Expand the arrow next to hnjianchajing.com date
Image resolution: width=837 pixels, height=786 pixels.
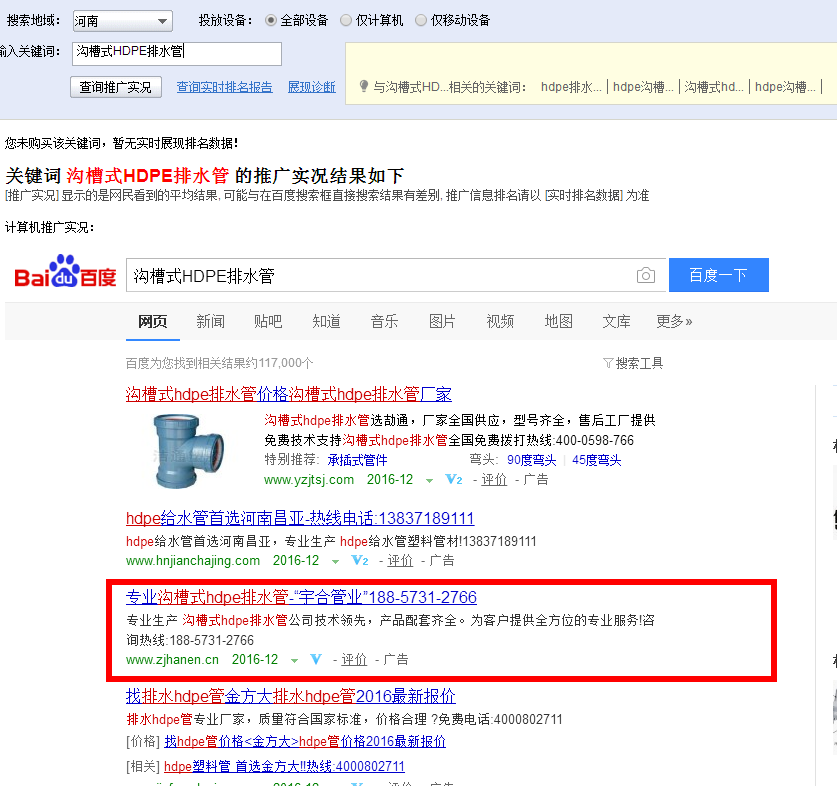coord(335,562)
